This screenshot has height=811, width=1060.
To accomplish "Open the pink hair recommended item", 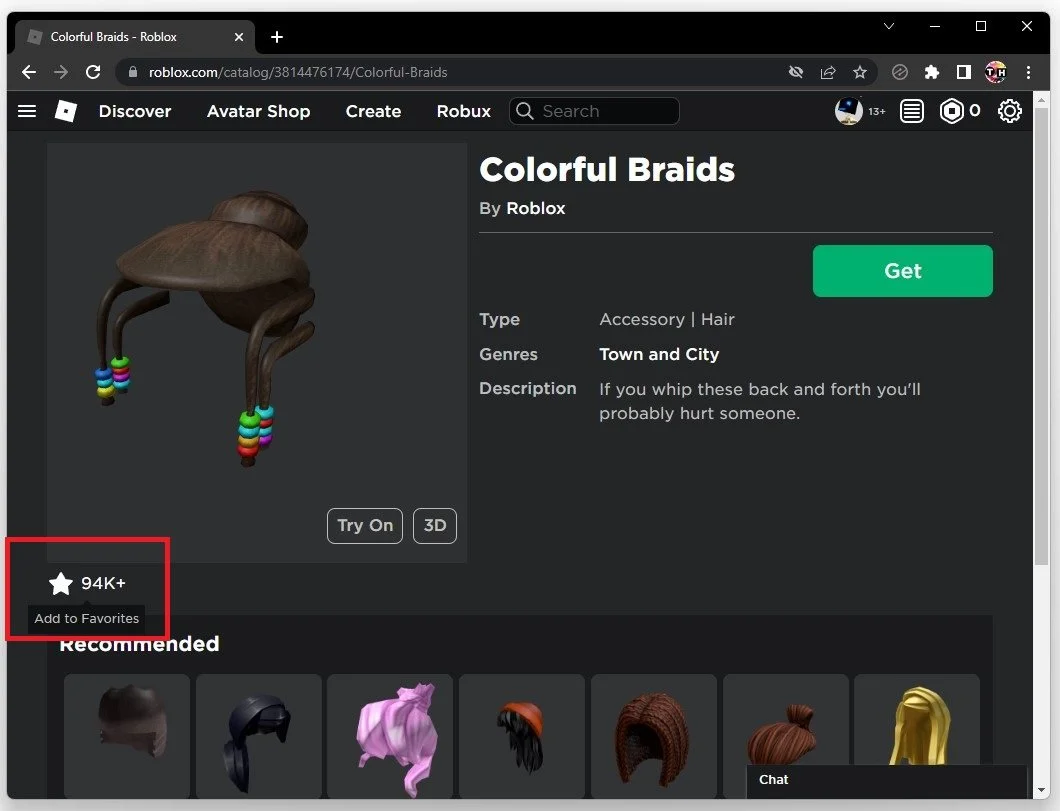I will pos(390,737).
